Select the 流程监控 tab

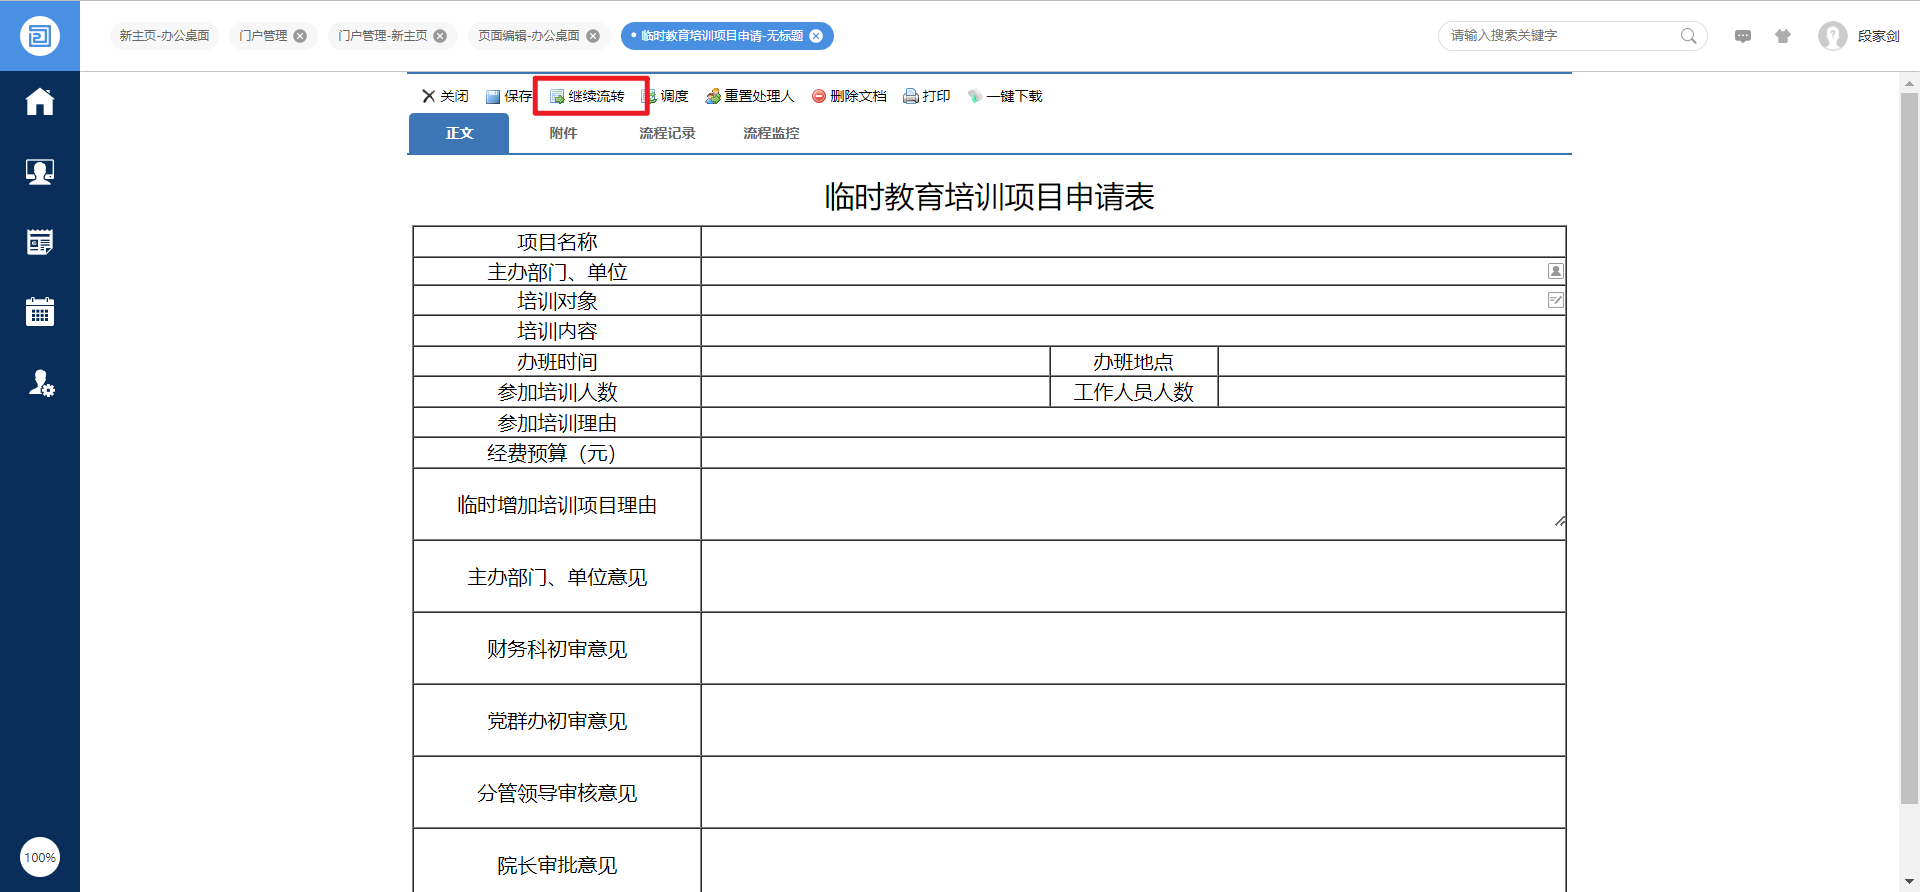[771, 133]
